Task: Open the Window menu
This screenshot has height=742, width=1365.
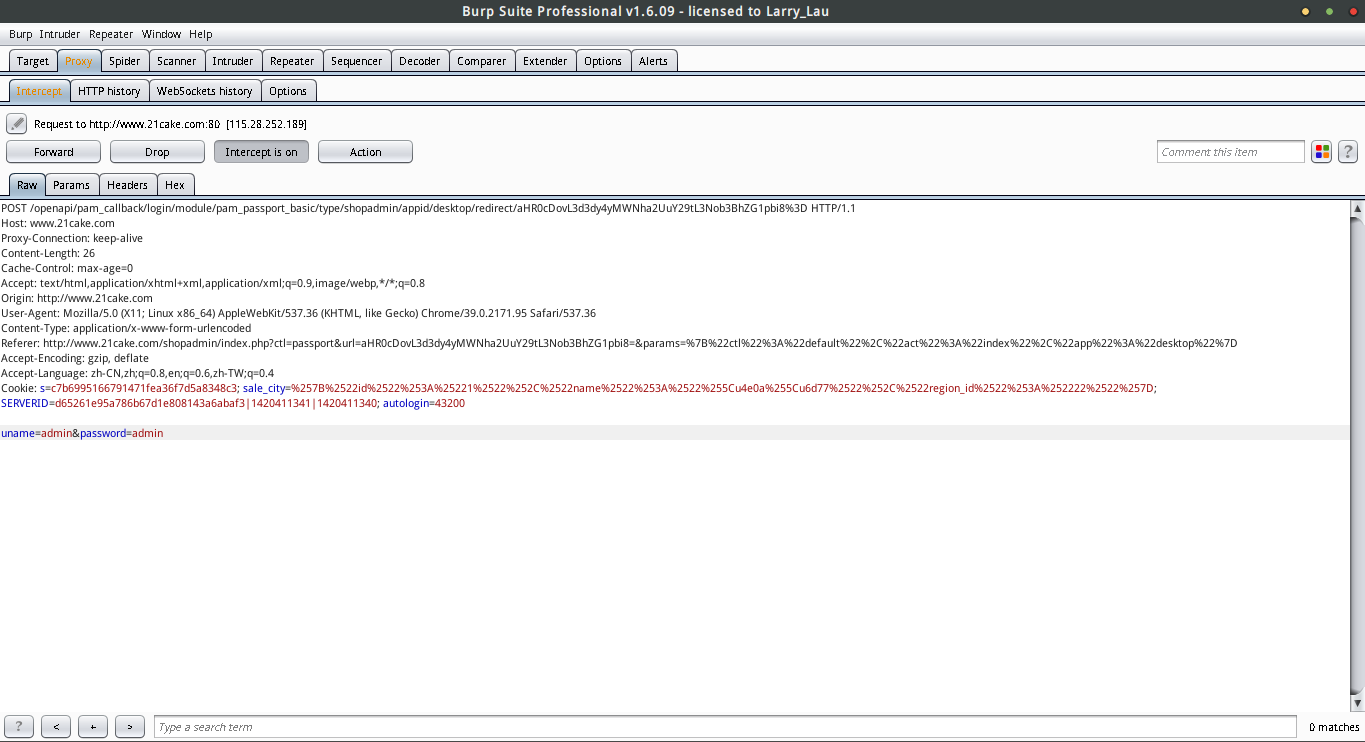Action: (x=162, y=34)
